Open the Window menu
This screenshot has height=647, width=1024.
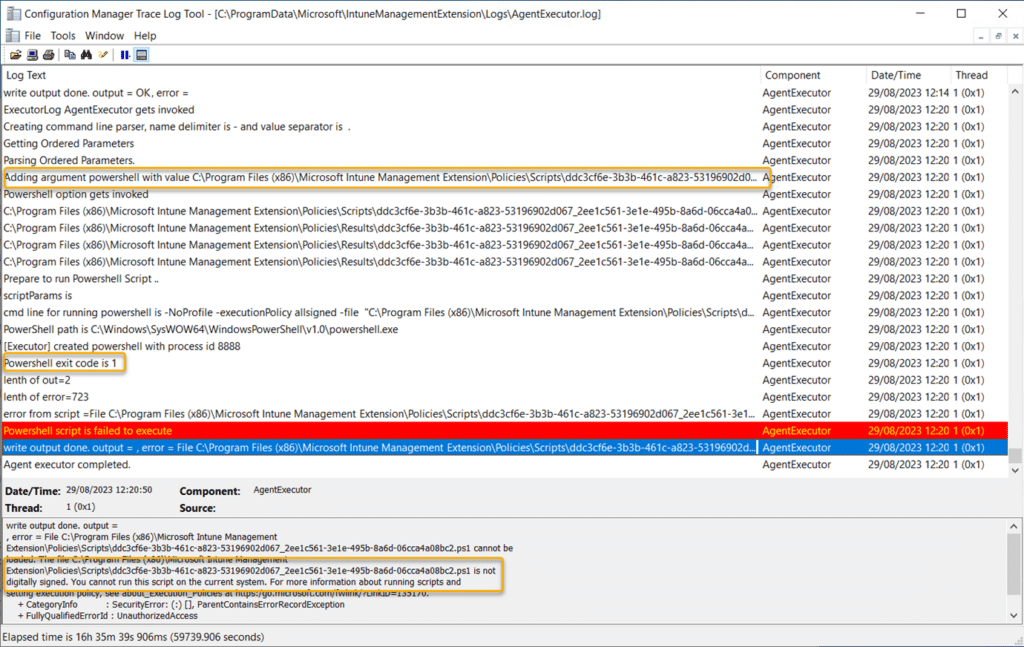tap(104, 36)
